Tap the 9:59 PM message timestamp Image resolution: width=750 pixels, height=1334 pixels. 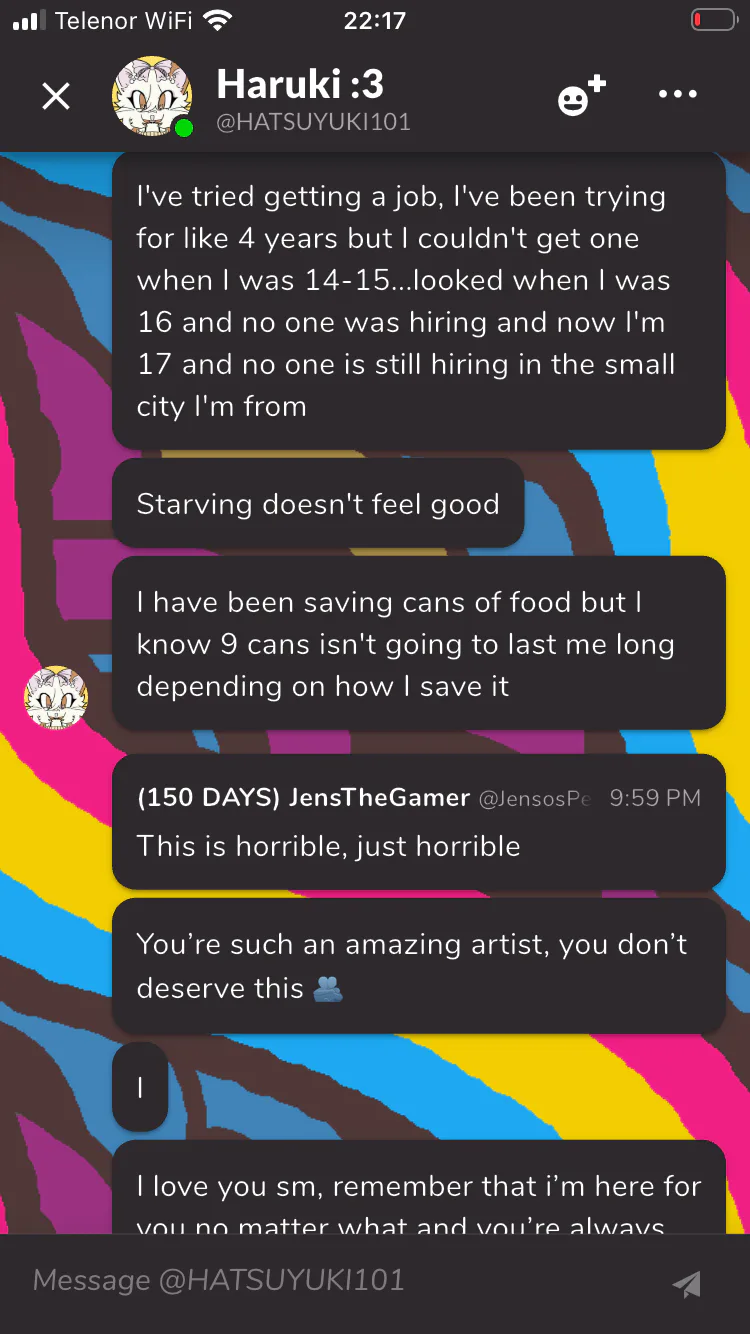point(655,798)
